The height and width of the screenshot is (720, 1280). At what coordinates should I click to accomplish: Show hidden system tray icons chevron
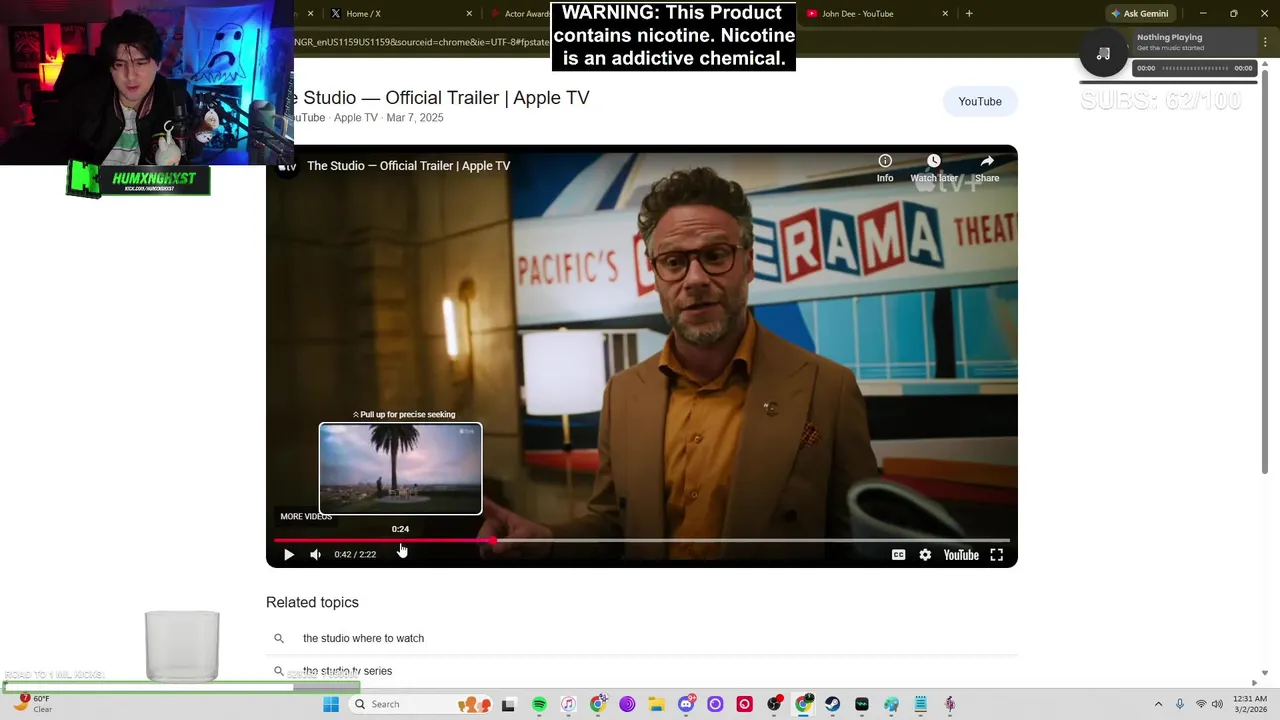tap(1158, 704)
